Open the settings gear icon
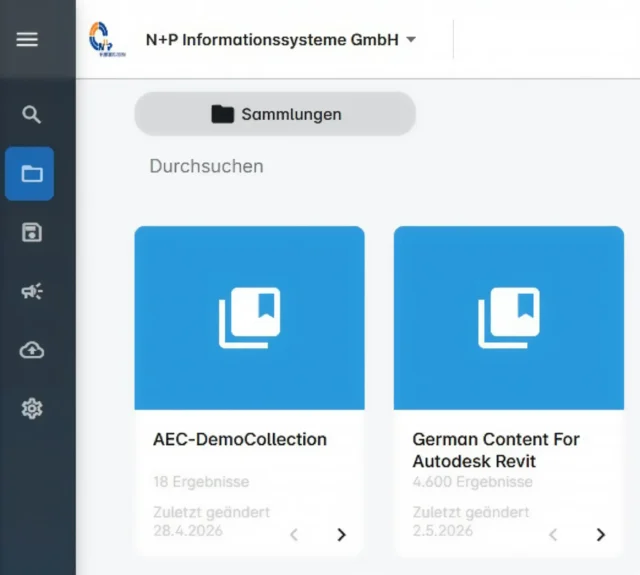The width and height of the screenshot is (640, 575). (32, 408)
